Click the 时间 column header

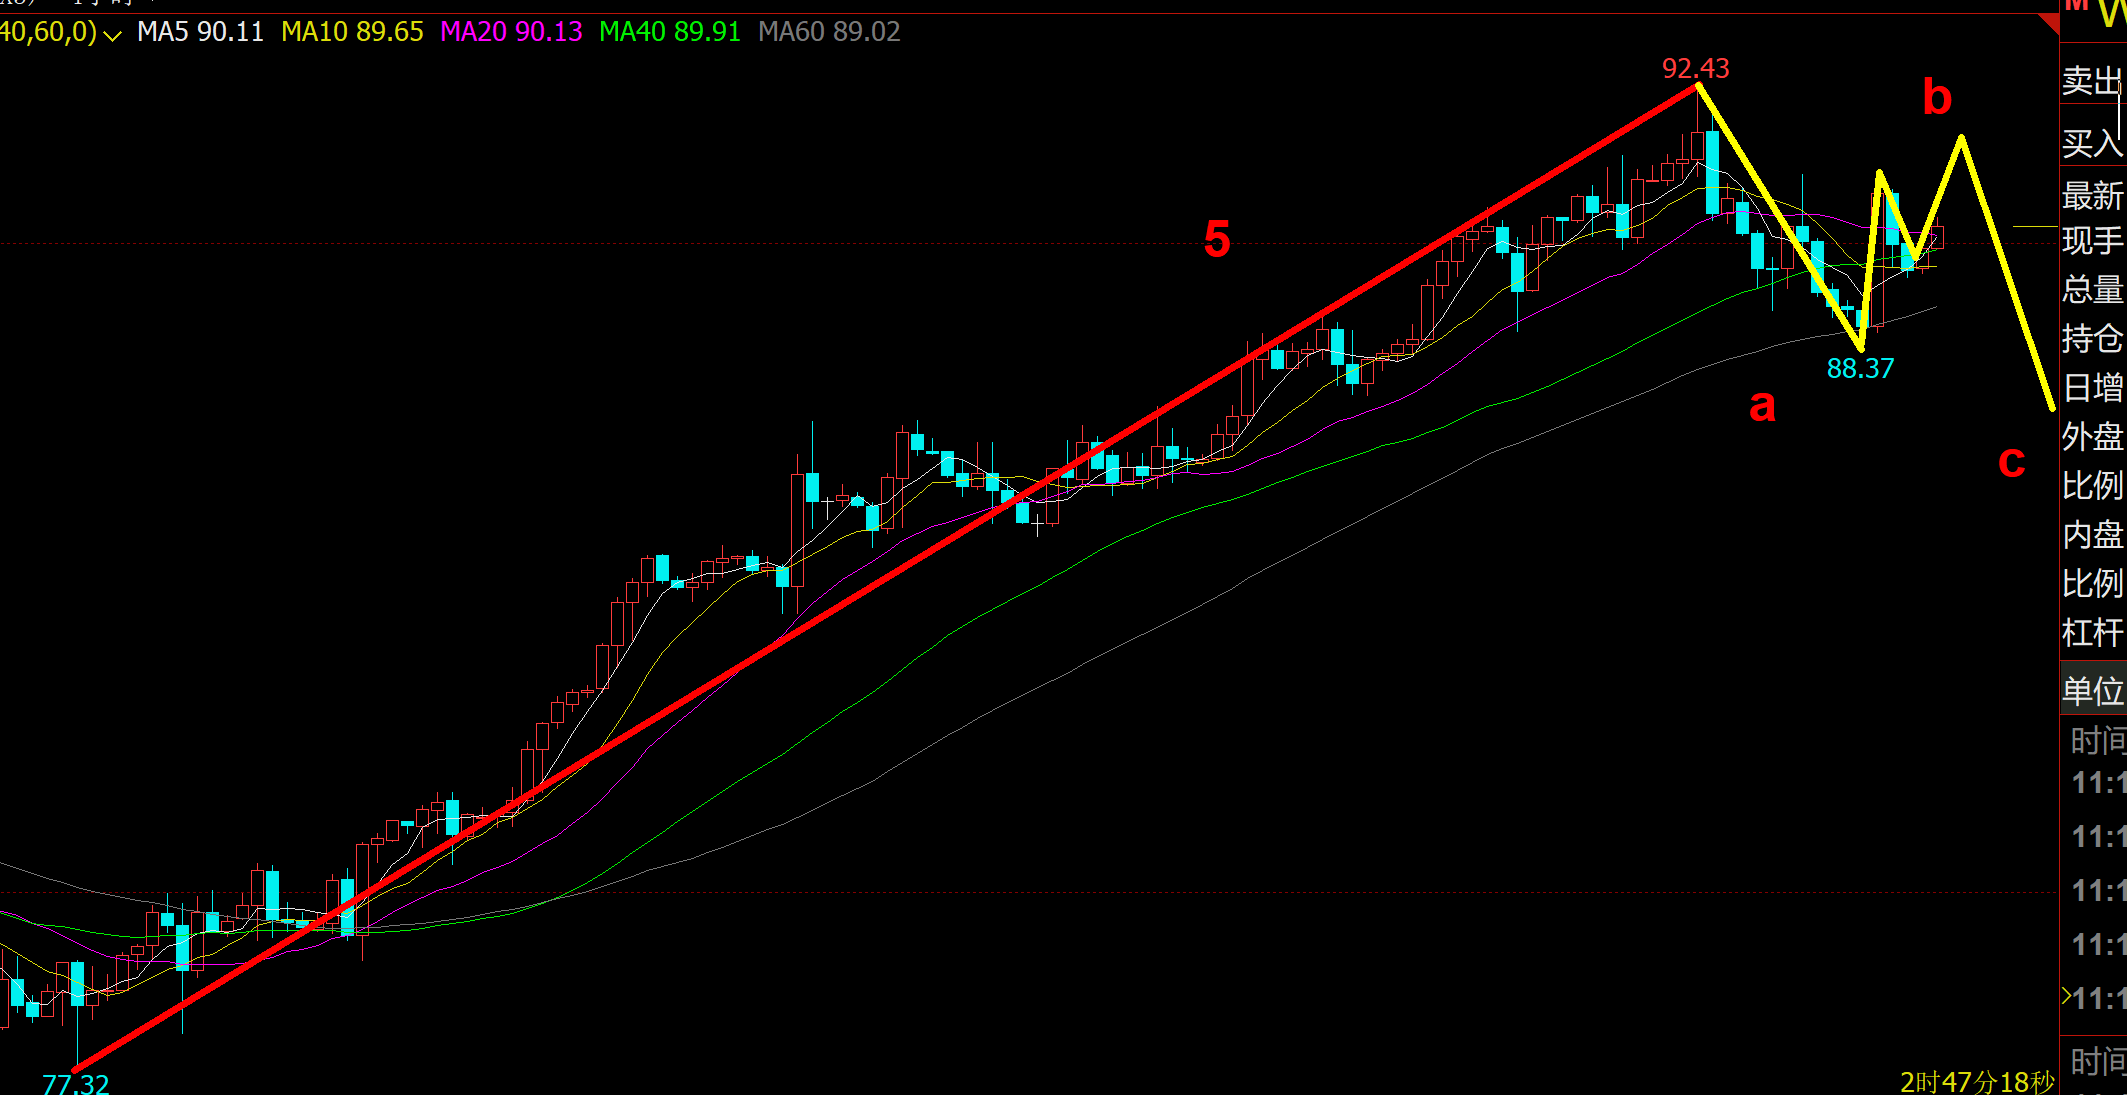2097,741
